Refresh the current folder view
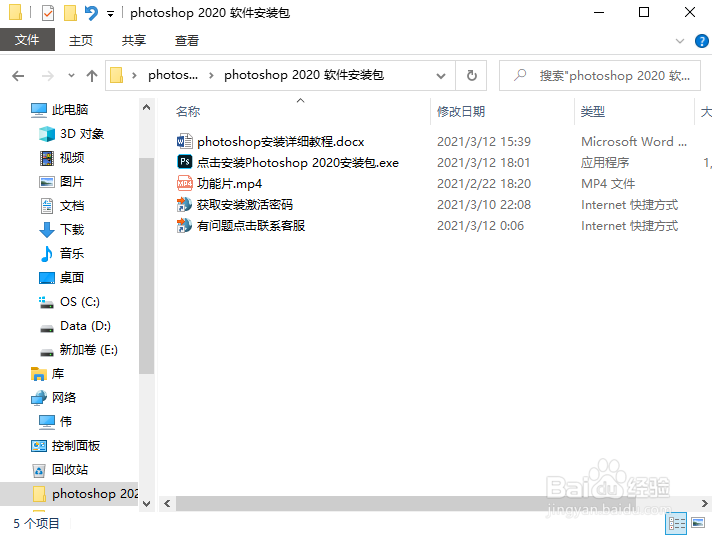This screenshot has height=535, width=712. coord(472,75)
